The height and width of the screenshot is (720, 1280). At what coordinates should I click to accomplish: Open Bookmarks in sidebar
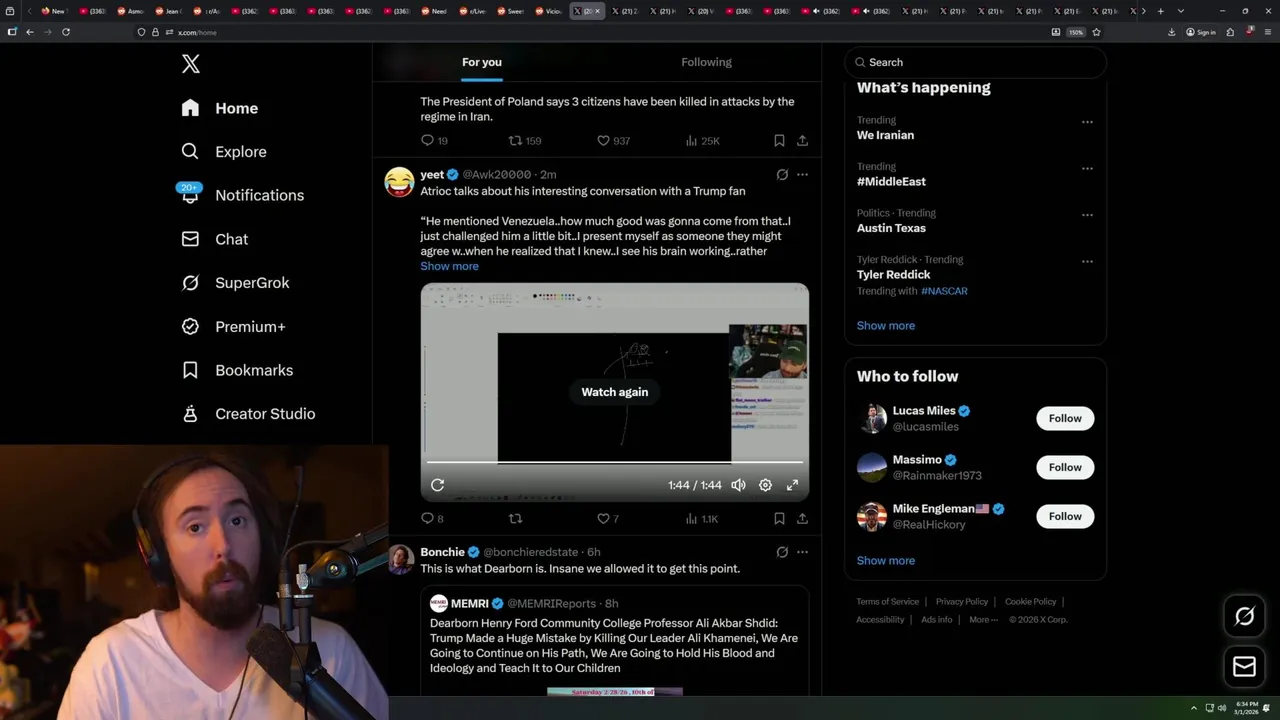(x=237, y=370)
